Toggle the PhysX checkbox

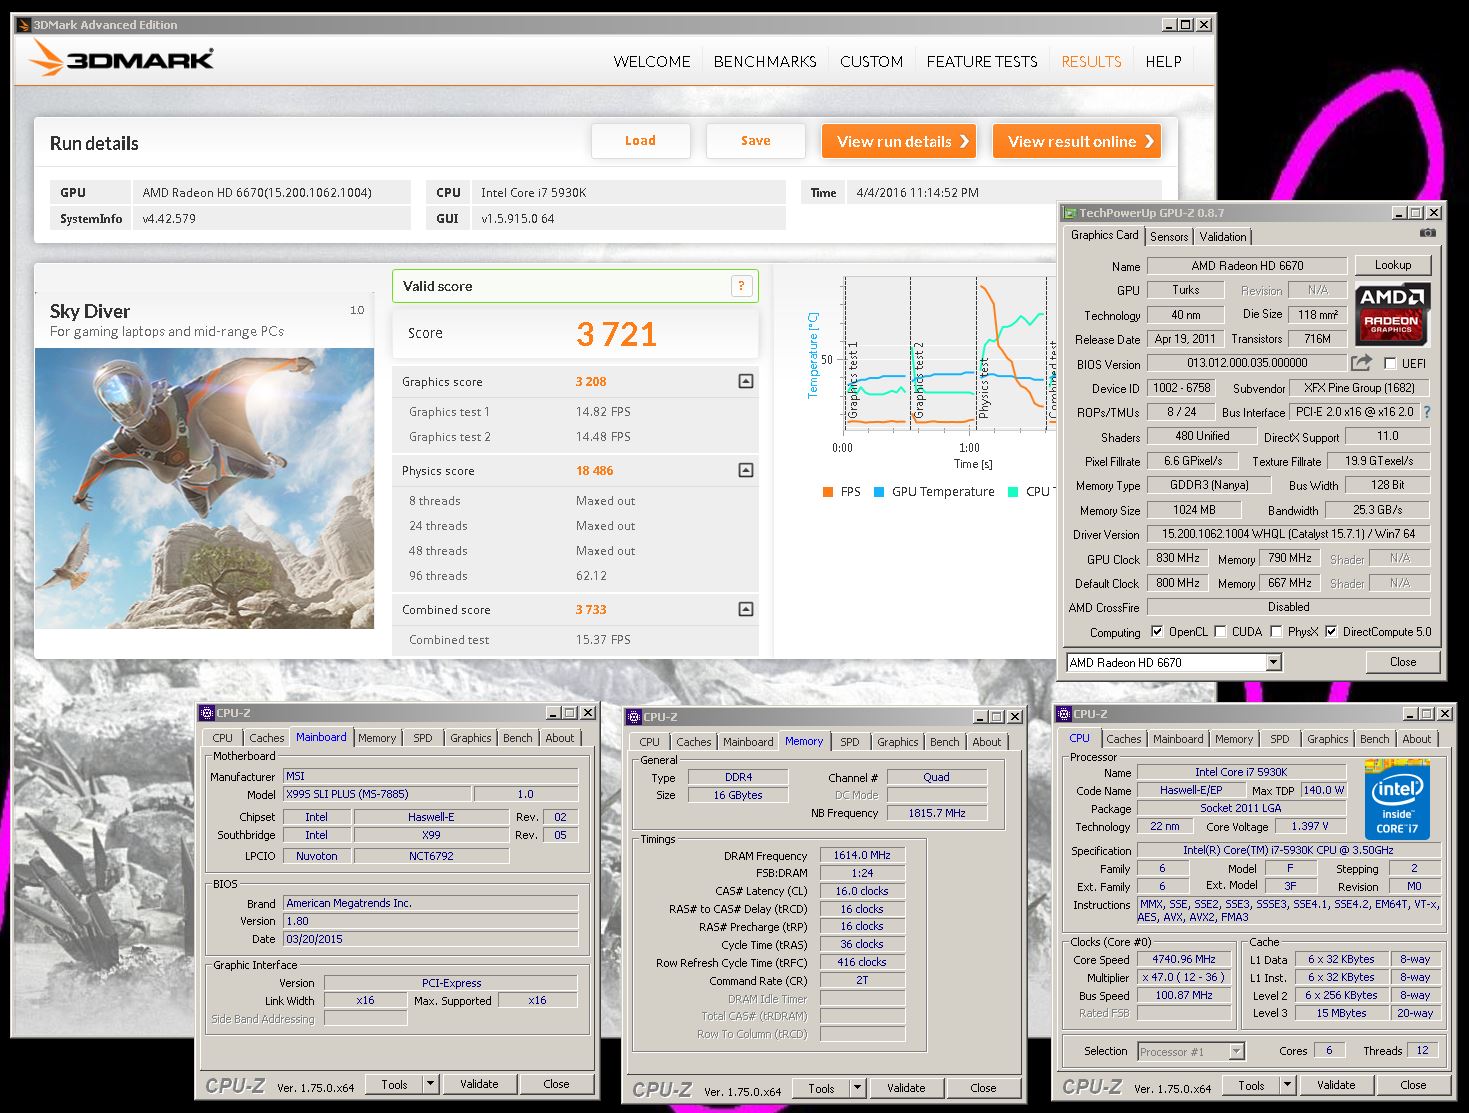tap(1276, 631)
